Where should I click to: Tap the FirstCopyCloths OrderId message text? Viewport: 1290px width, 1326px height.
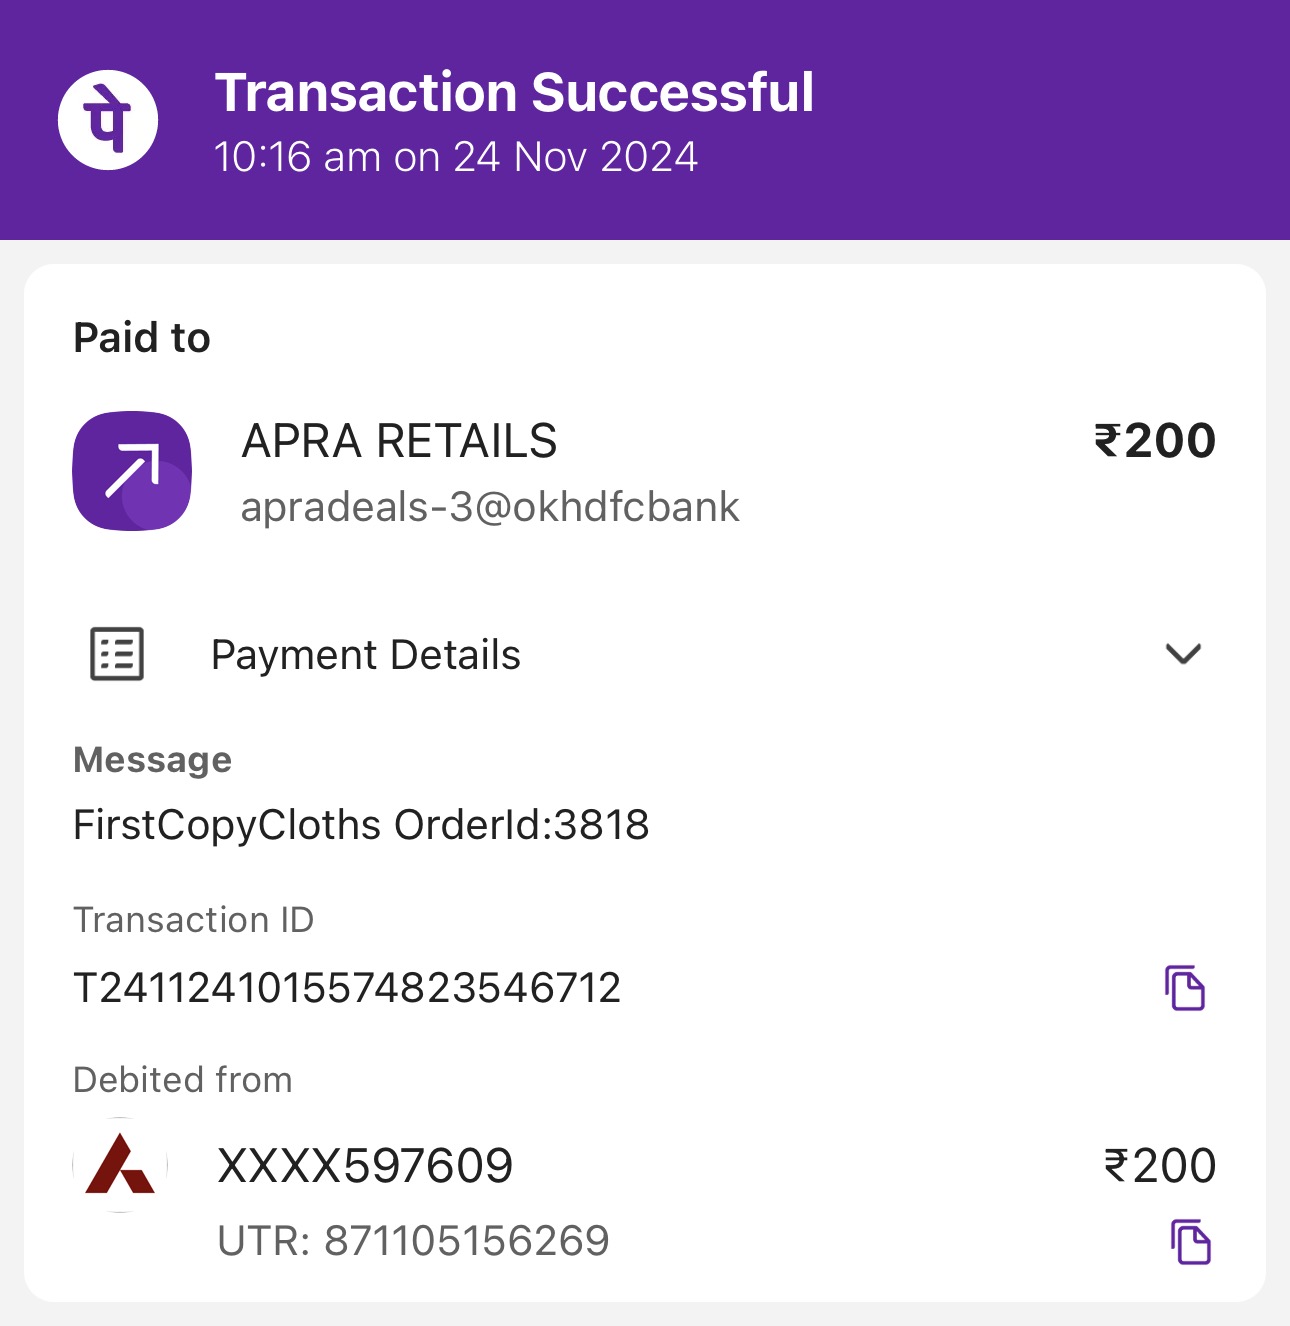click(362, 825)
